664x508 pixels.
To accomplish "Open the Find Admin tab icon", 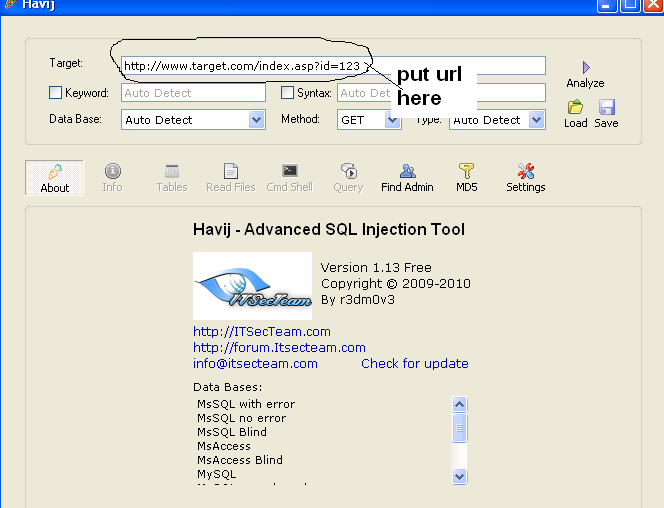I will click(x=407, y=171).
